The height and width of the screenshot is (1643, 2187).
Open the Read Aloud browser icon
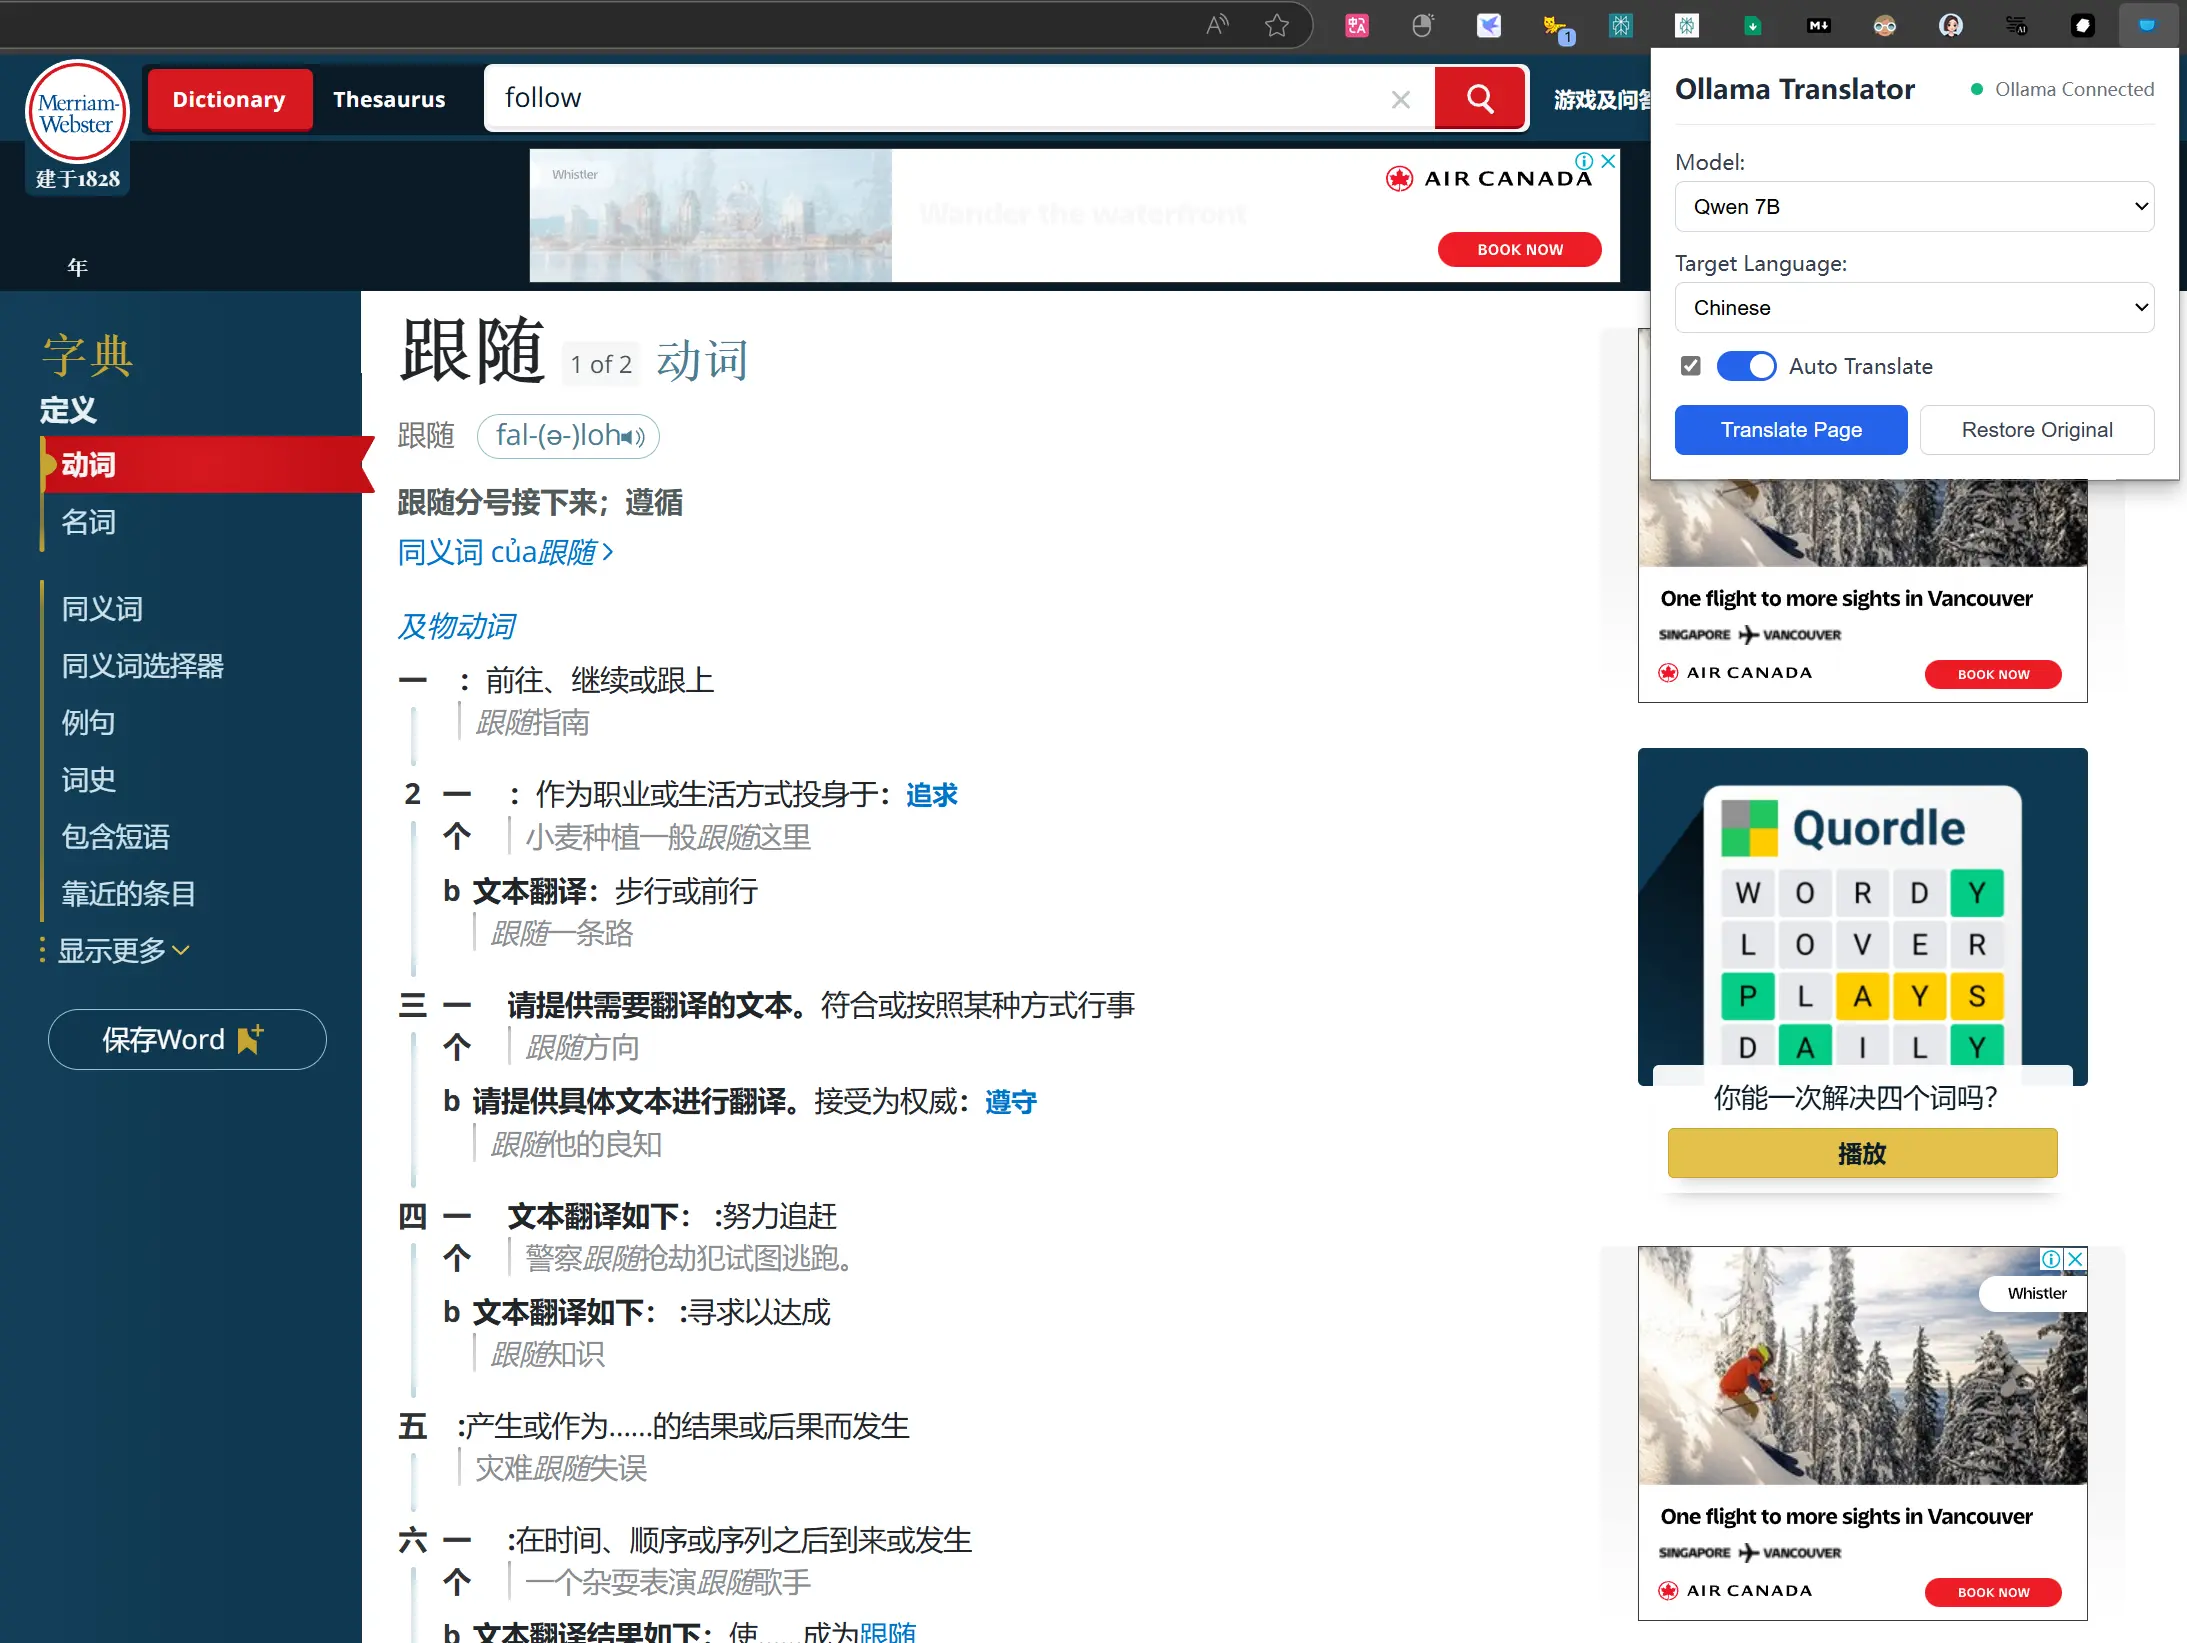coord(1216,25)
